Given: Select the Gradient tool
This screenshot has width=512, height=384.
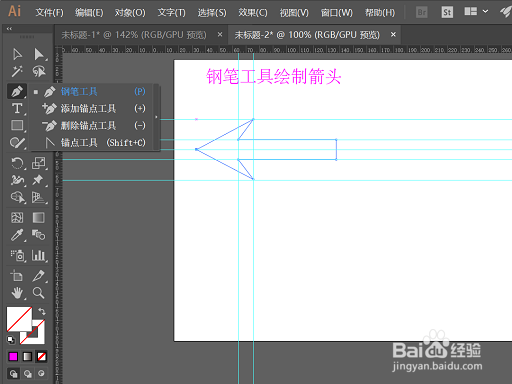Looking at the screenshot, I should pos(39,218).
